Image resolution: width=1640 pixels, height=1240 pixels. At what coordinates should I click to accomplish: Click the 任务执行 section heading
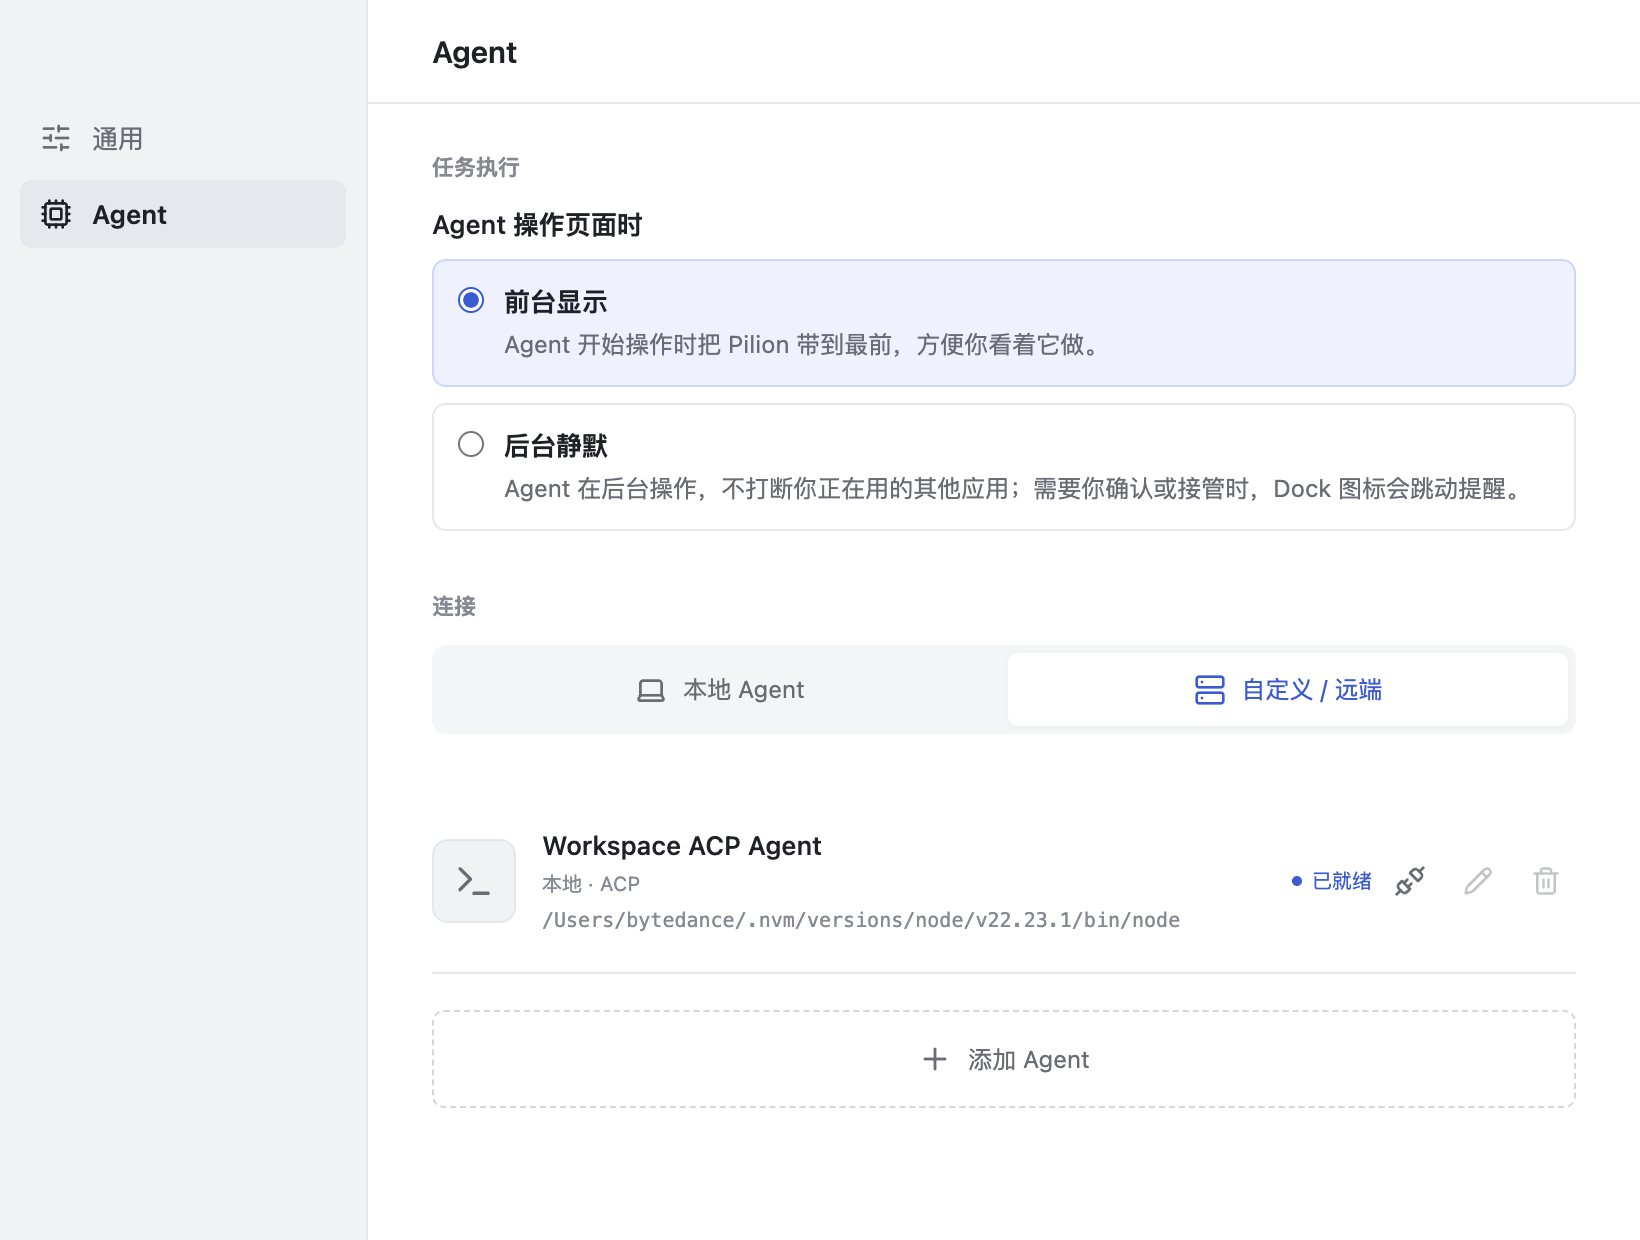476,167
